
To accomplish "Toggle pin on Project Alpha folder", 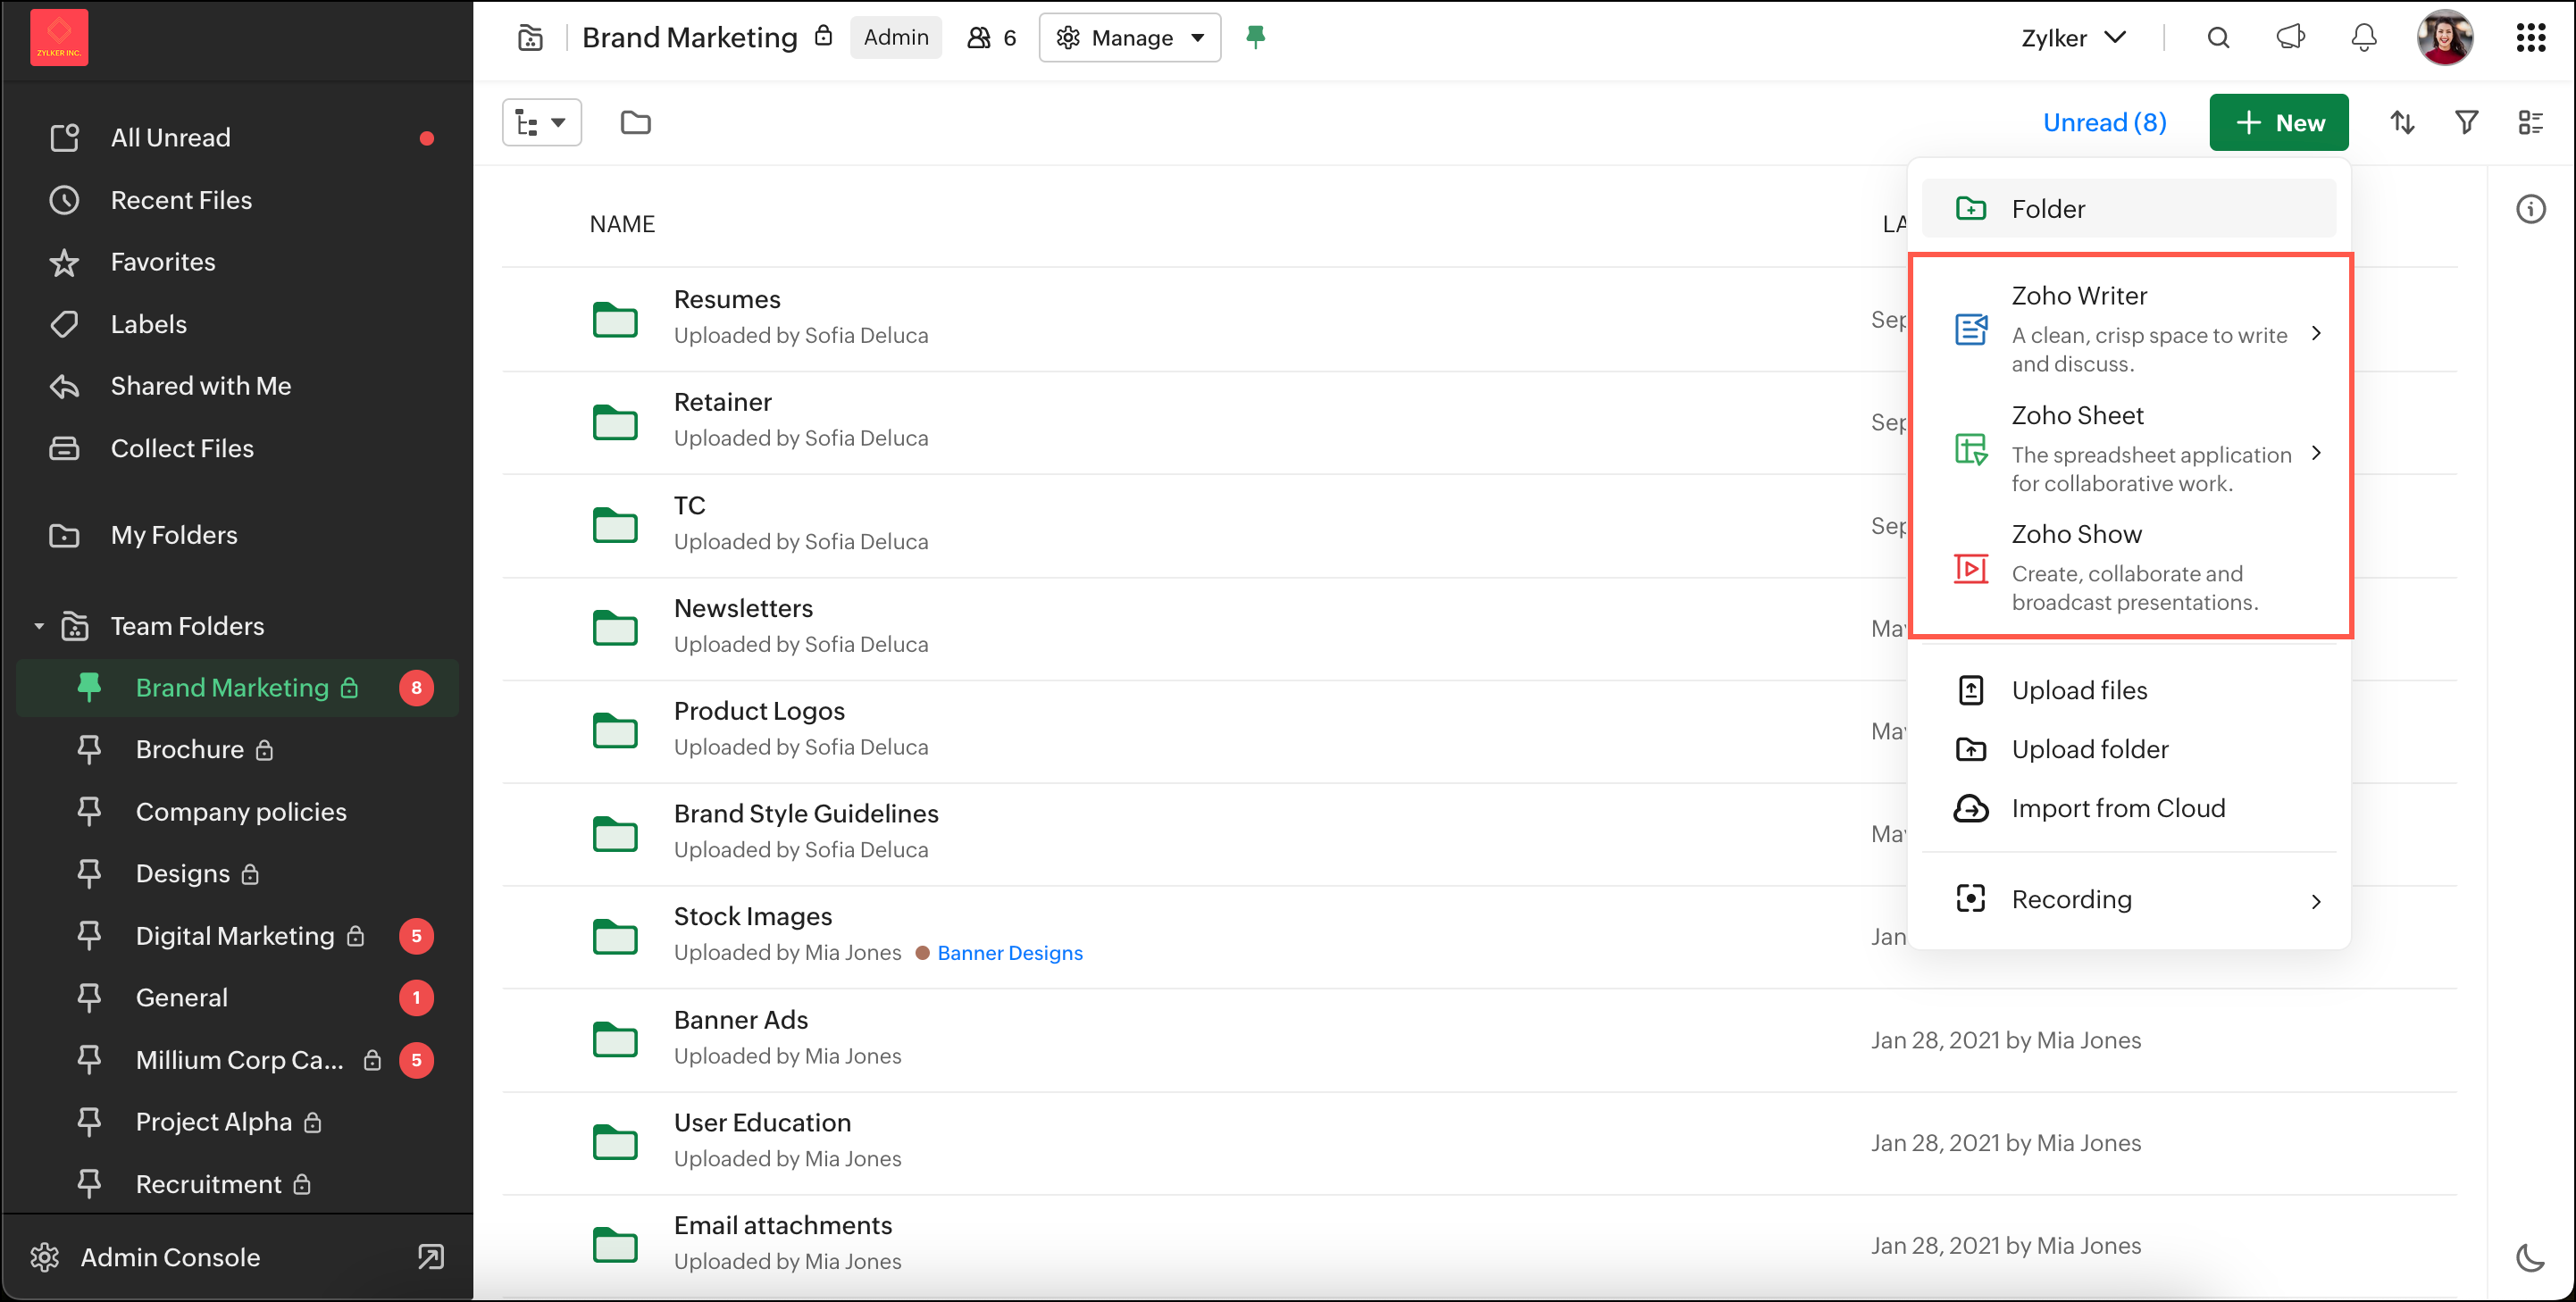I will point(89,1122).
